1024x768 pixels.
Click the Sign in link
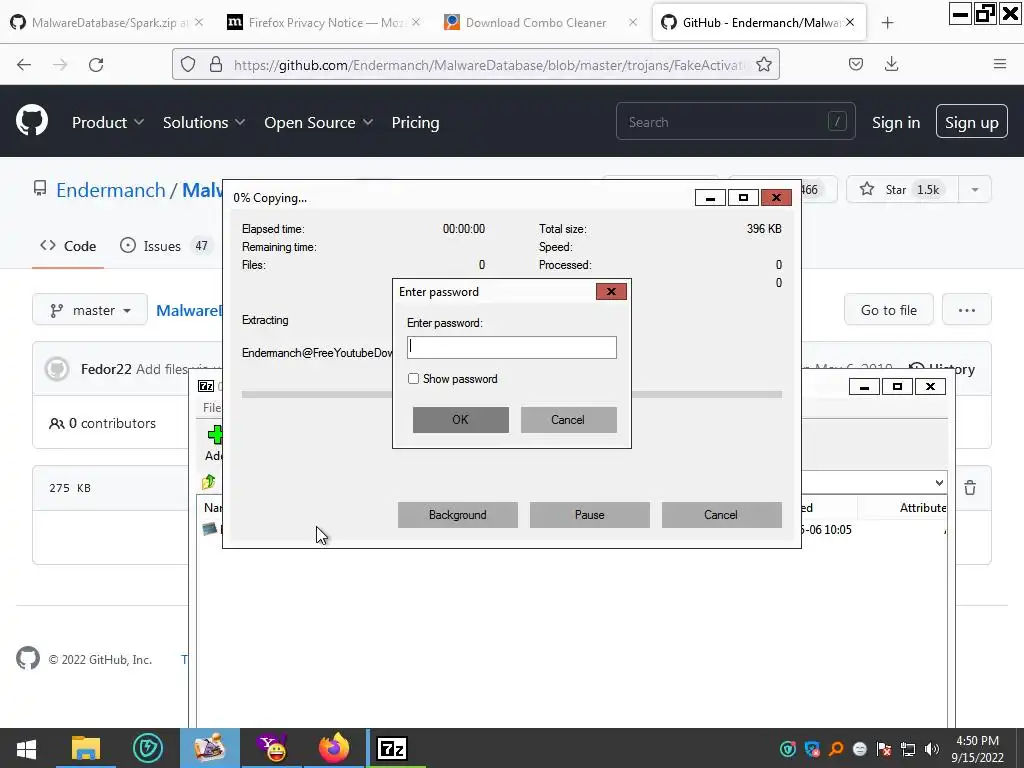tap(895, 122)
